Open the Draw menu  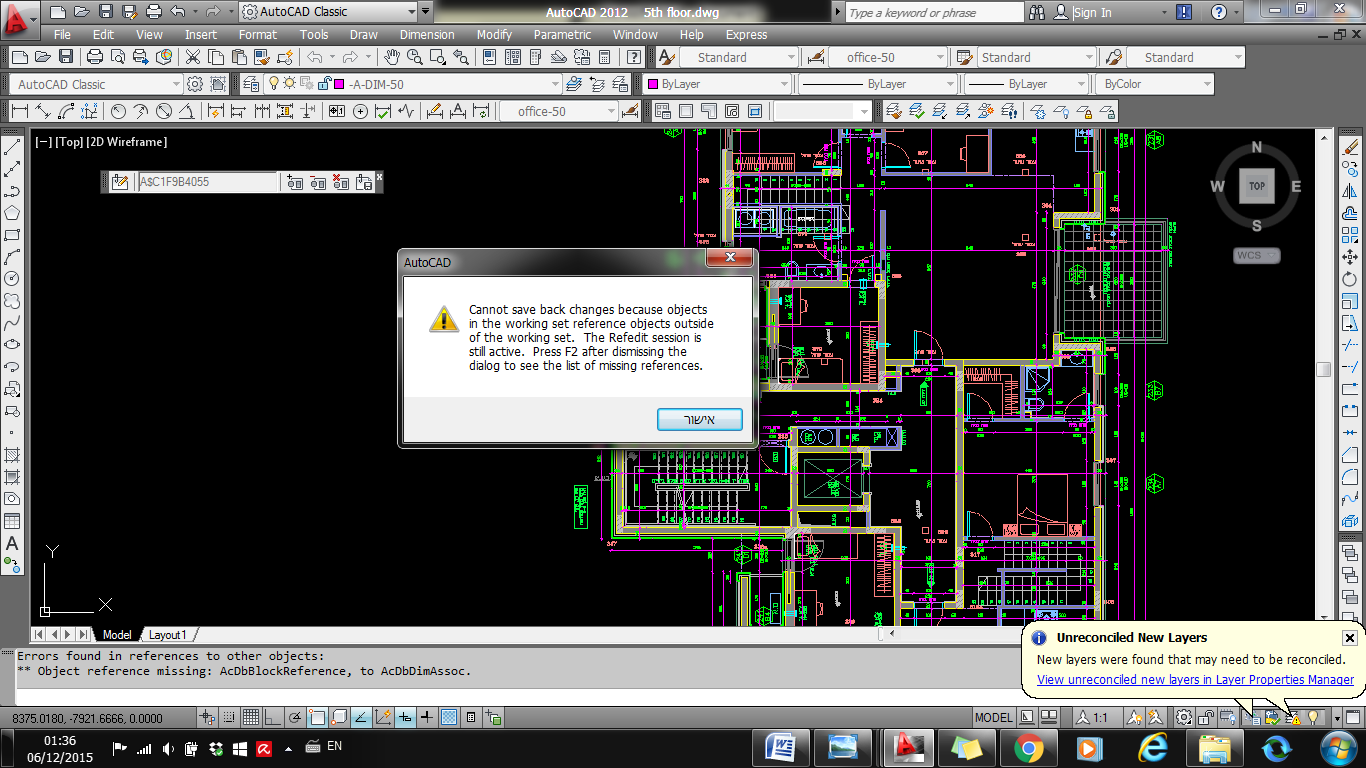pyautogui.click(x=364, y=34)
